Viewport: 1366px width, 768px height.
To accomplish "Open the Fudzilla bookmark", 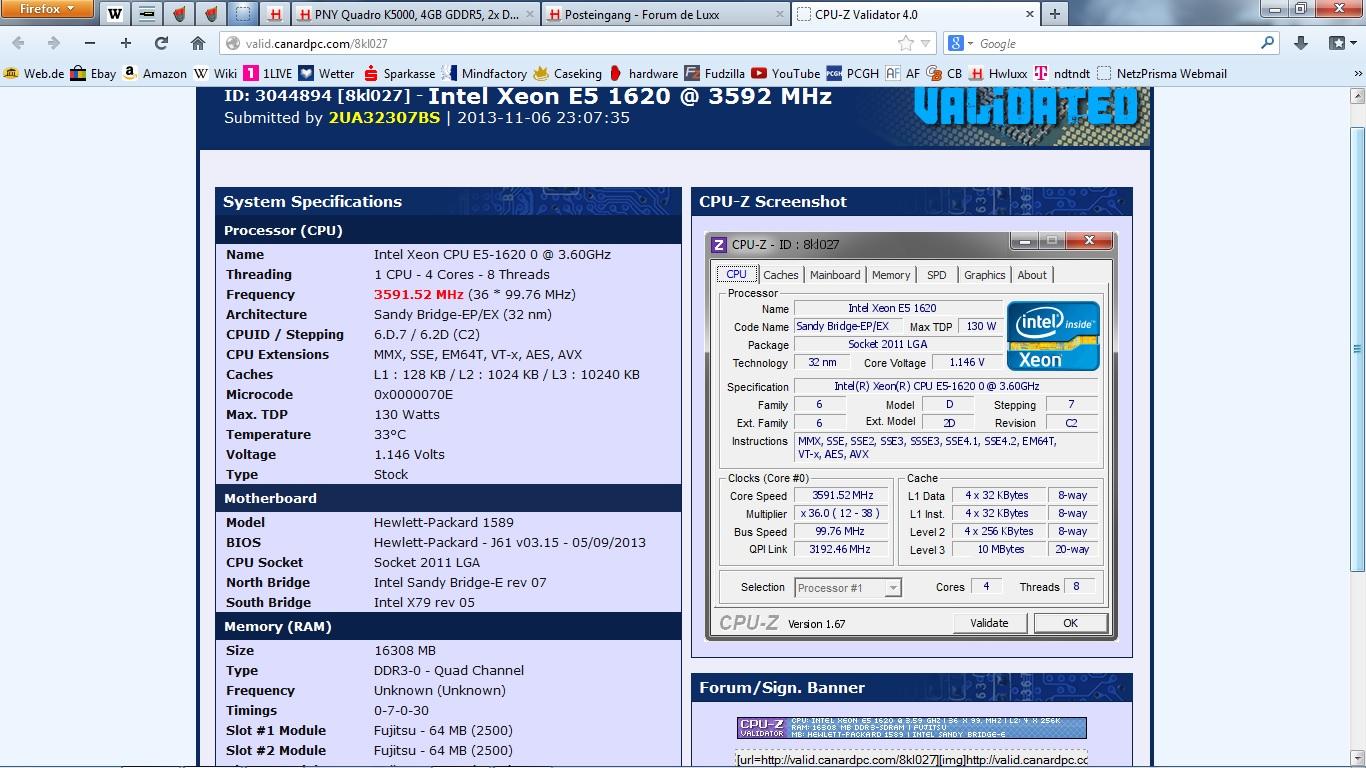I will 715,73.
